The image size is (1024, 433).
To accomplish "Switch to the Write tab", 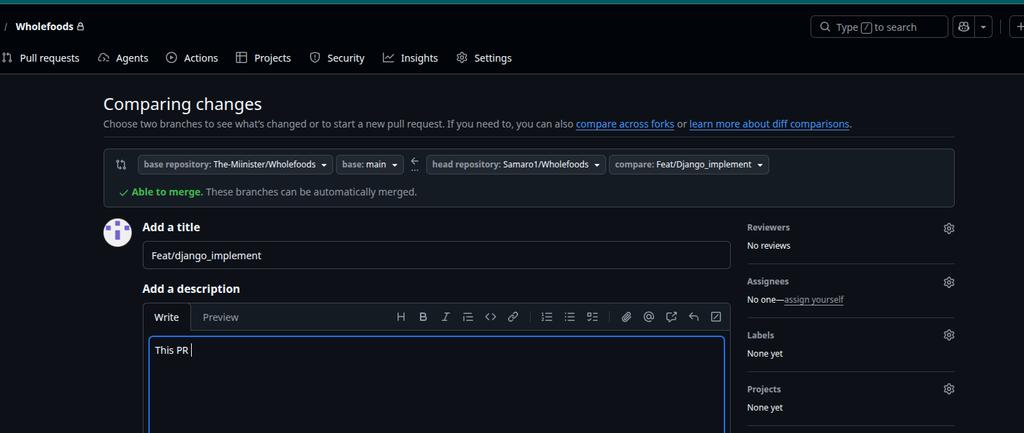I will click(x=167, y=317).
